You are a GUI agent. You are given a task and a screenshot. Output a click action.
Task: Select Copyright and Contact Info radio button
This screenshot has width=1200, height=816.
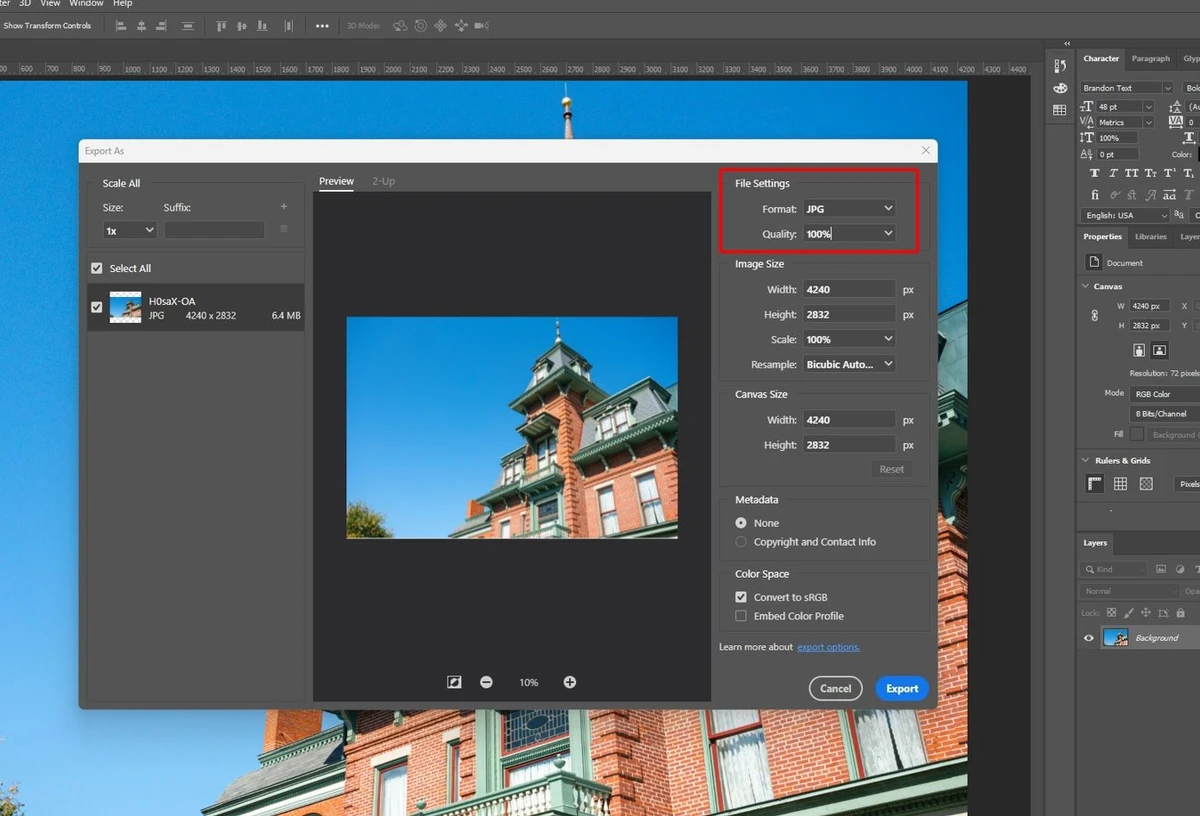click(740, 541)
